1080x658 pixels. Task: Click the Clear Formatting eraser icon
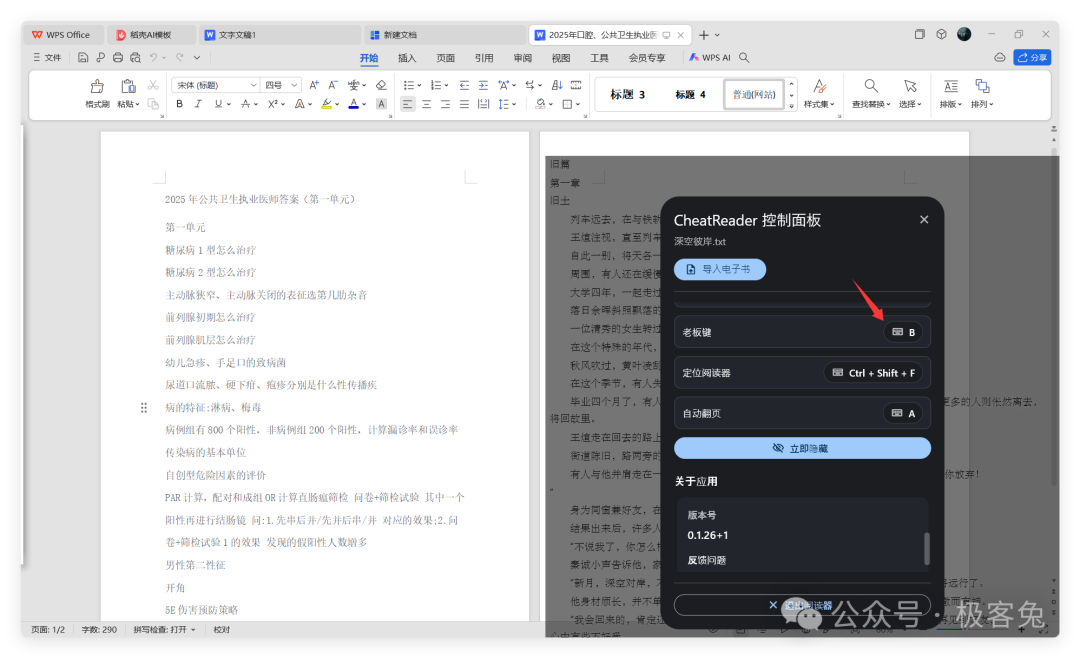click(381, 85)
